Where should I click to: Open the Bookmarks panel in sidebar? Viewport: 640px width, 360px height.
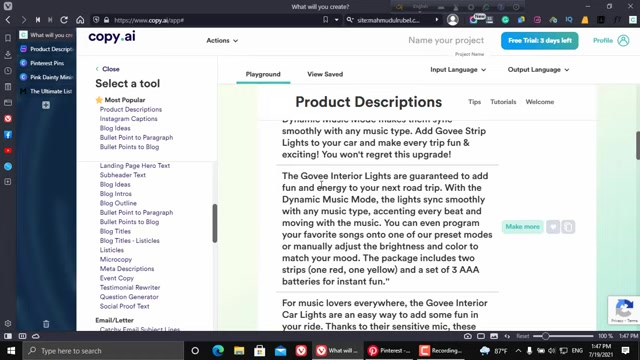(x=8, y=38)
